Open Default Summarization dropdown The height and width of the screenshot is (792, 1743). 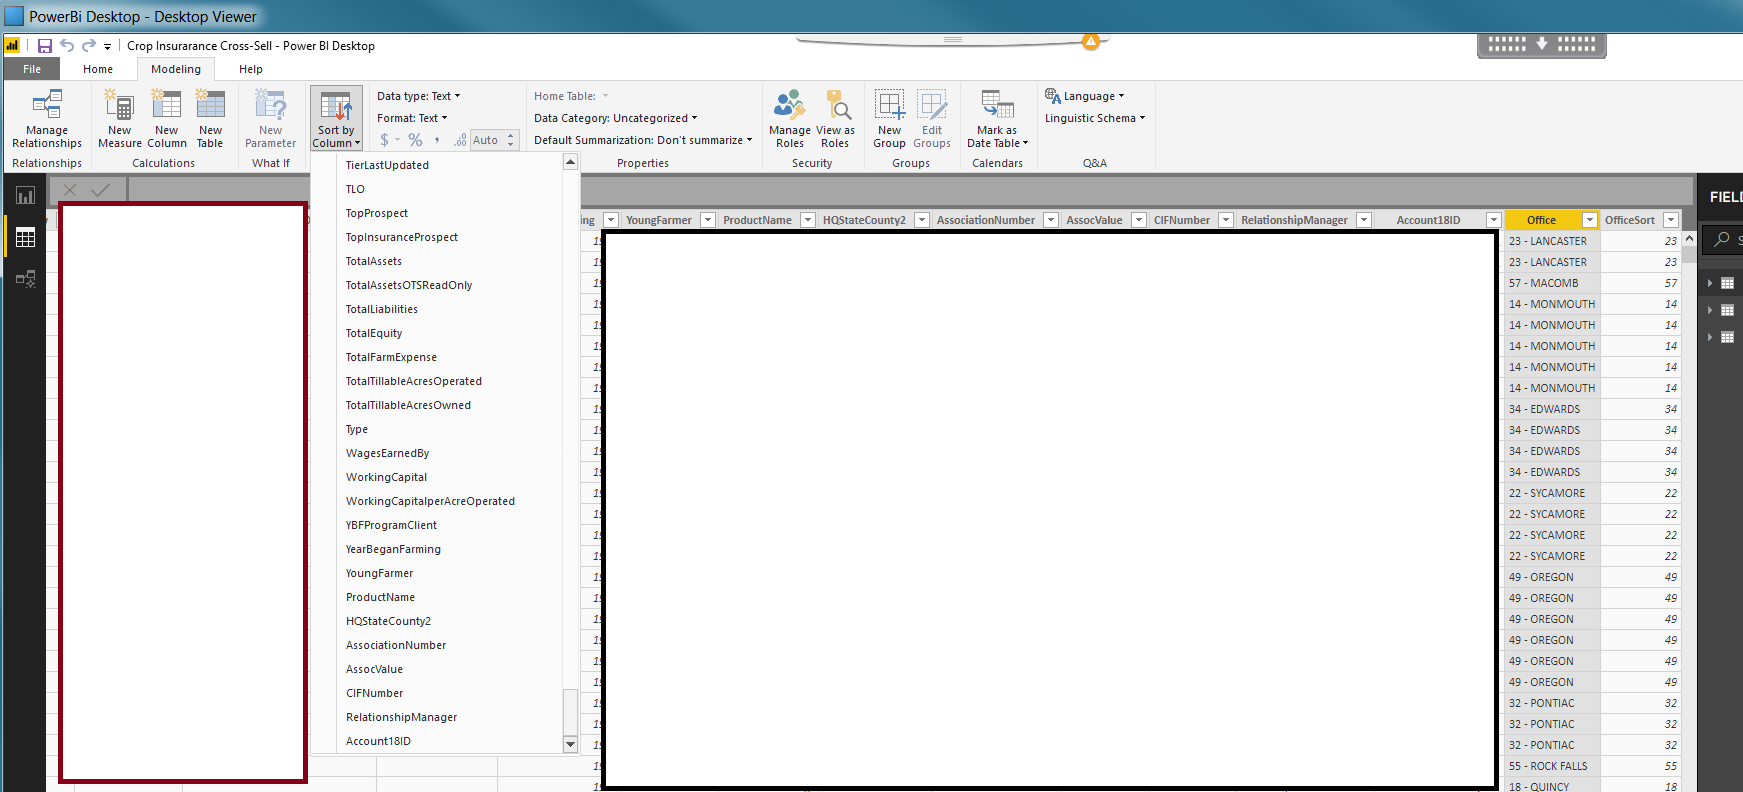643,140
